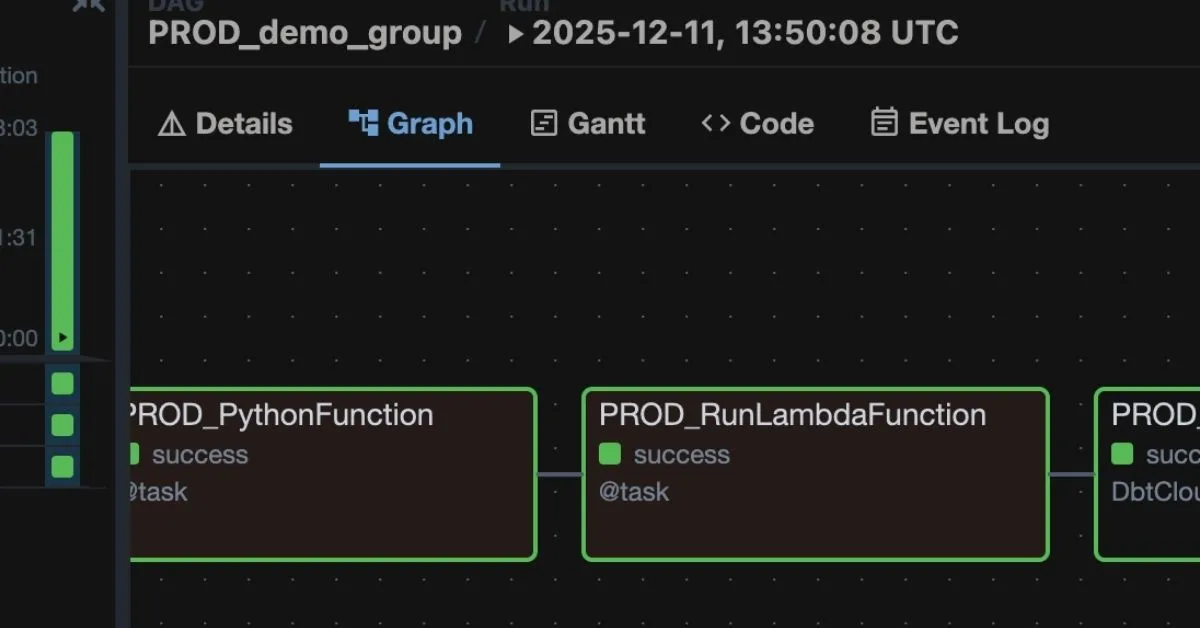Screen dimensions: 1200x628
Task: Click the second green task instance square
Action: (63, 425)
